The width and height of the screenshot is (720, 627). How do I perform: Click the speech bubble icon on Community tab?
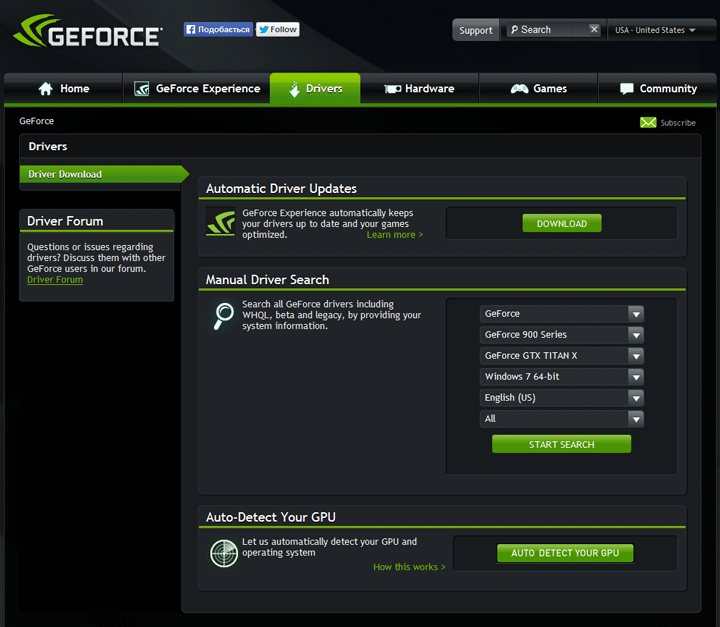click(x=627, y=89)
